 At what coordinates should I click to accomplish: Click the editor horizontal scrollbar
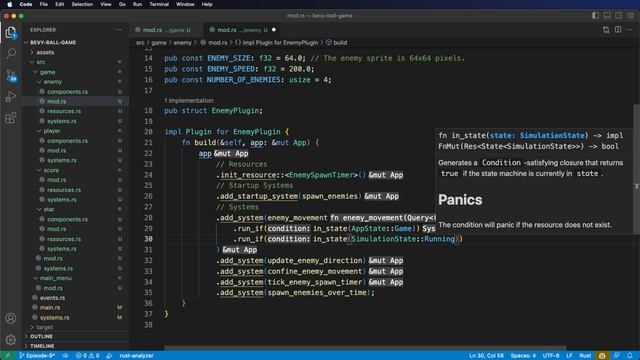(x=364, y=348)
